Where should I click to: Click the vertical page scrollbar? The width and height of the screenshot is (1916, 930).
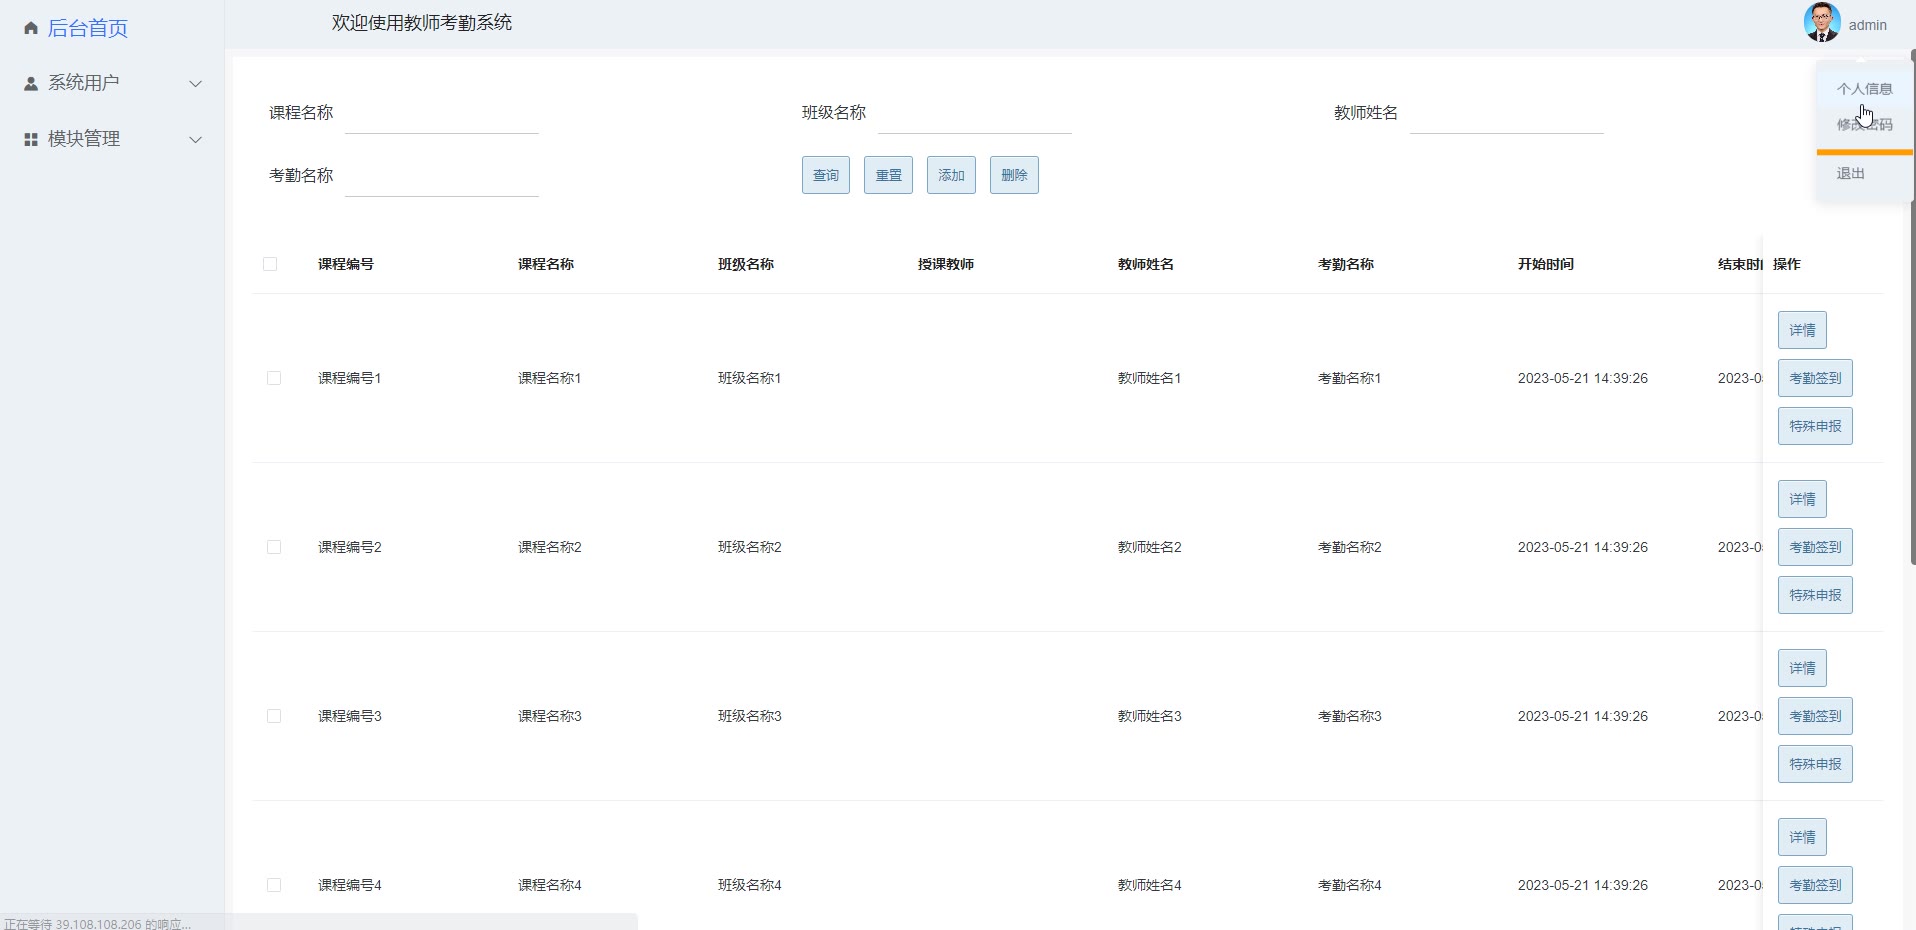pyautogui.click(x=1912, y=307)
